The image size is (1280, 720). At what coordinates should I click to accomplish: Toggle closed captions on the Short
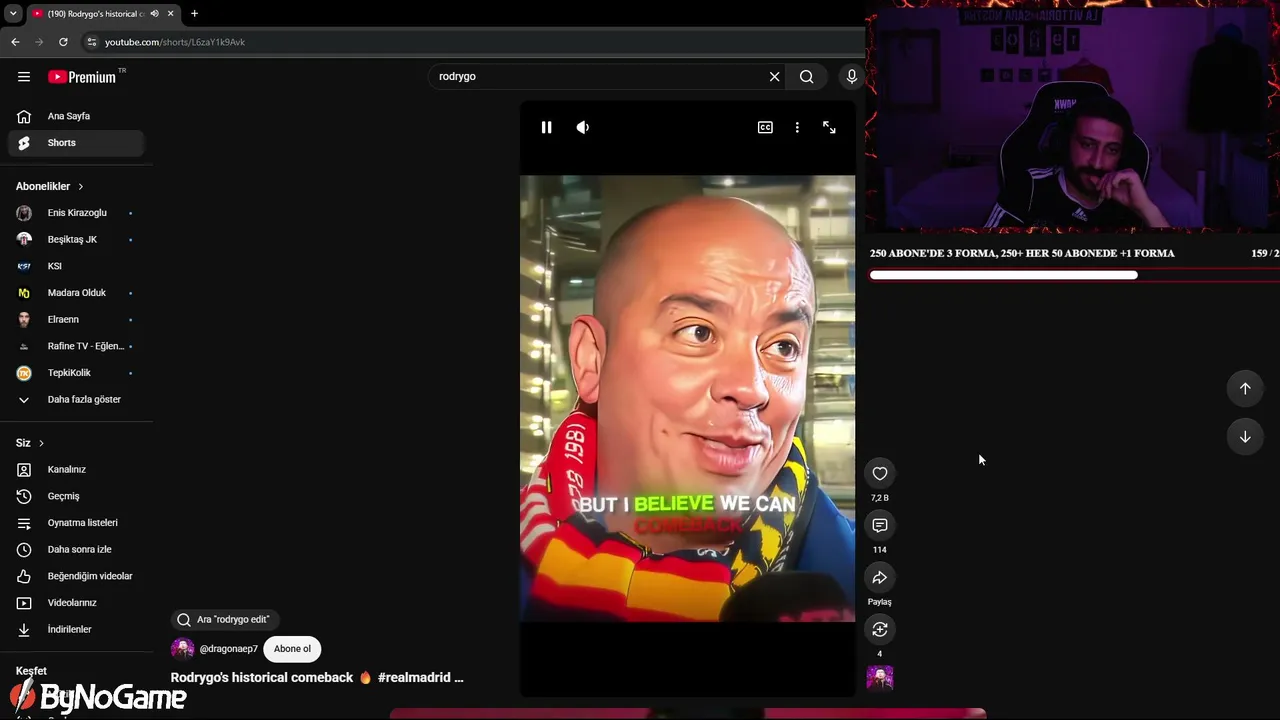point(765,127)
